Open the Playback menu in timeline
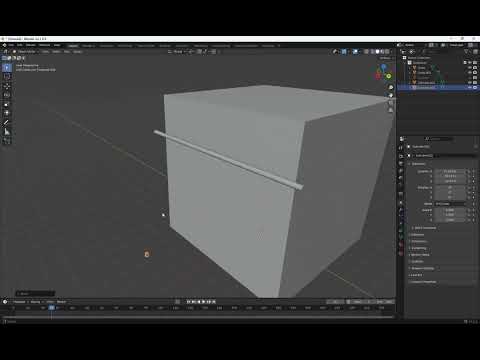This screenshot has width=480, height=360. point(19,302)
